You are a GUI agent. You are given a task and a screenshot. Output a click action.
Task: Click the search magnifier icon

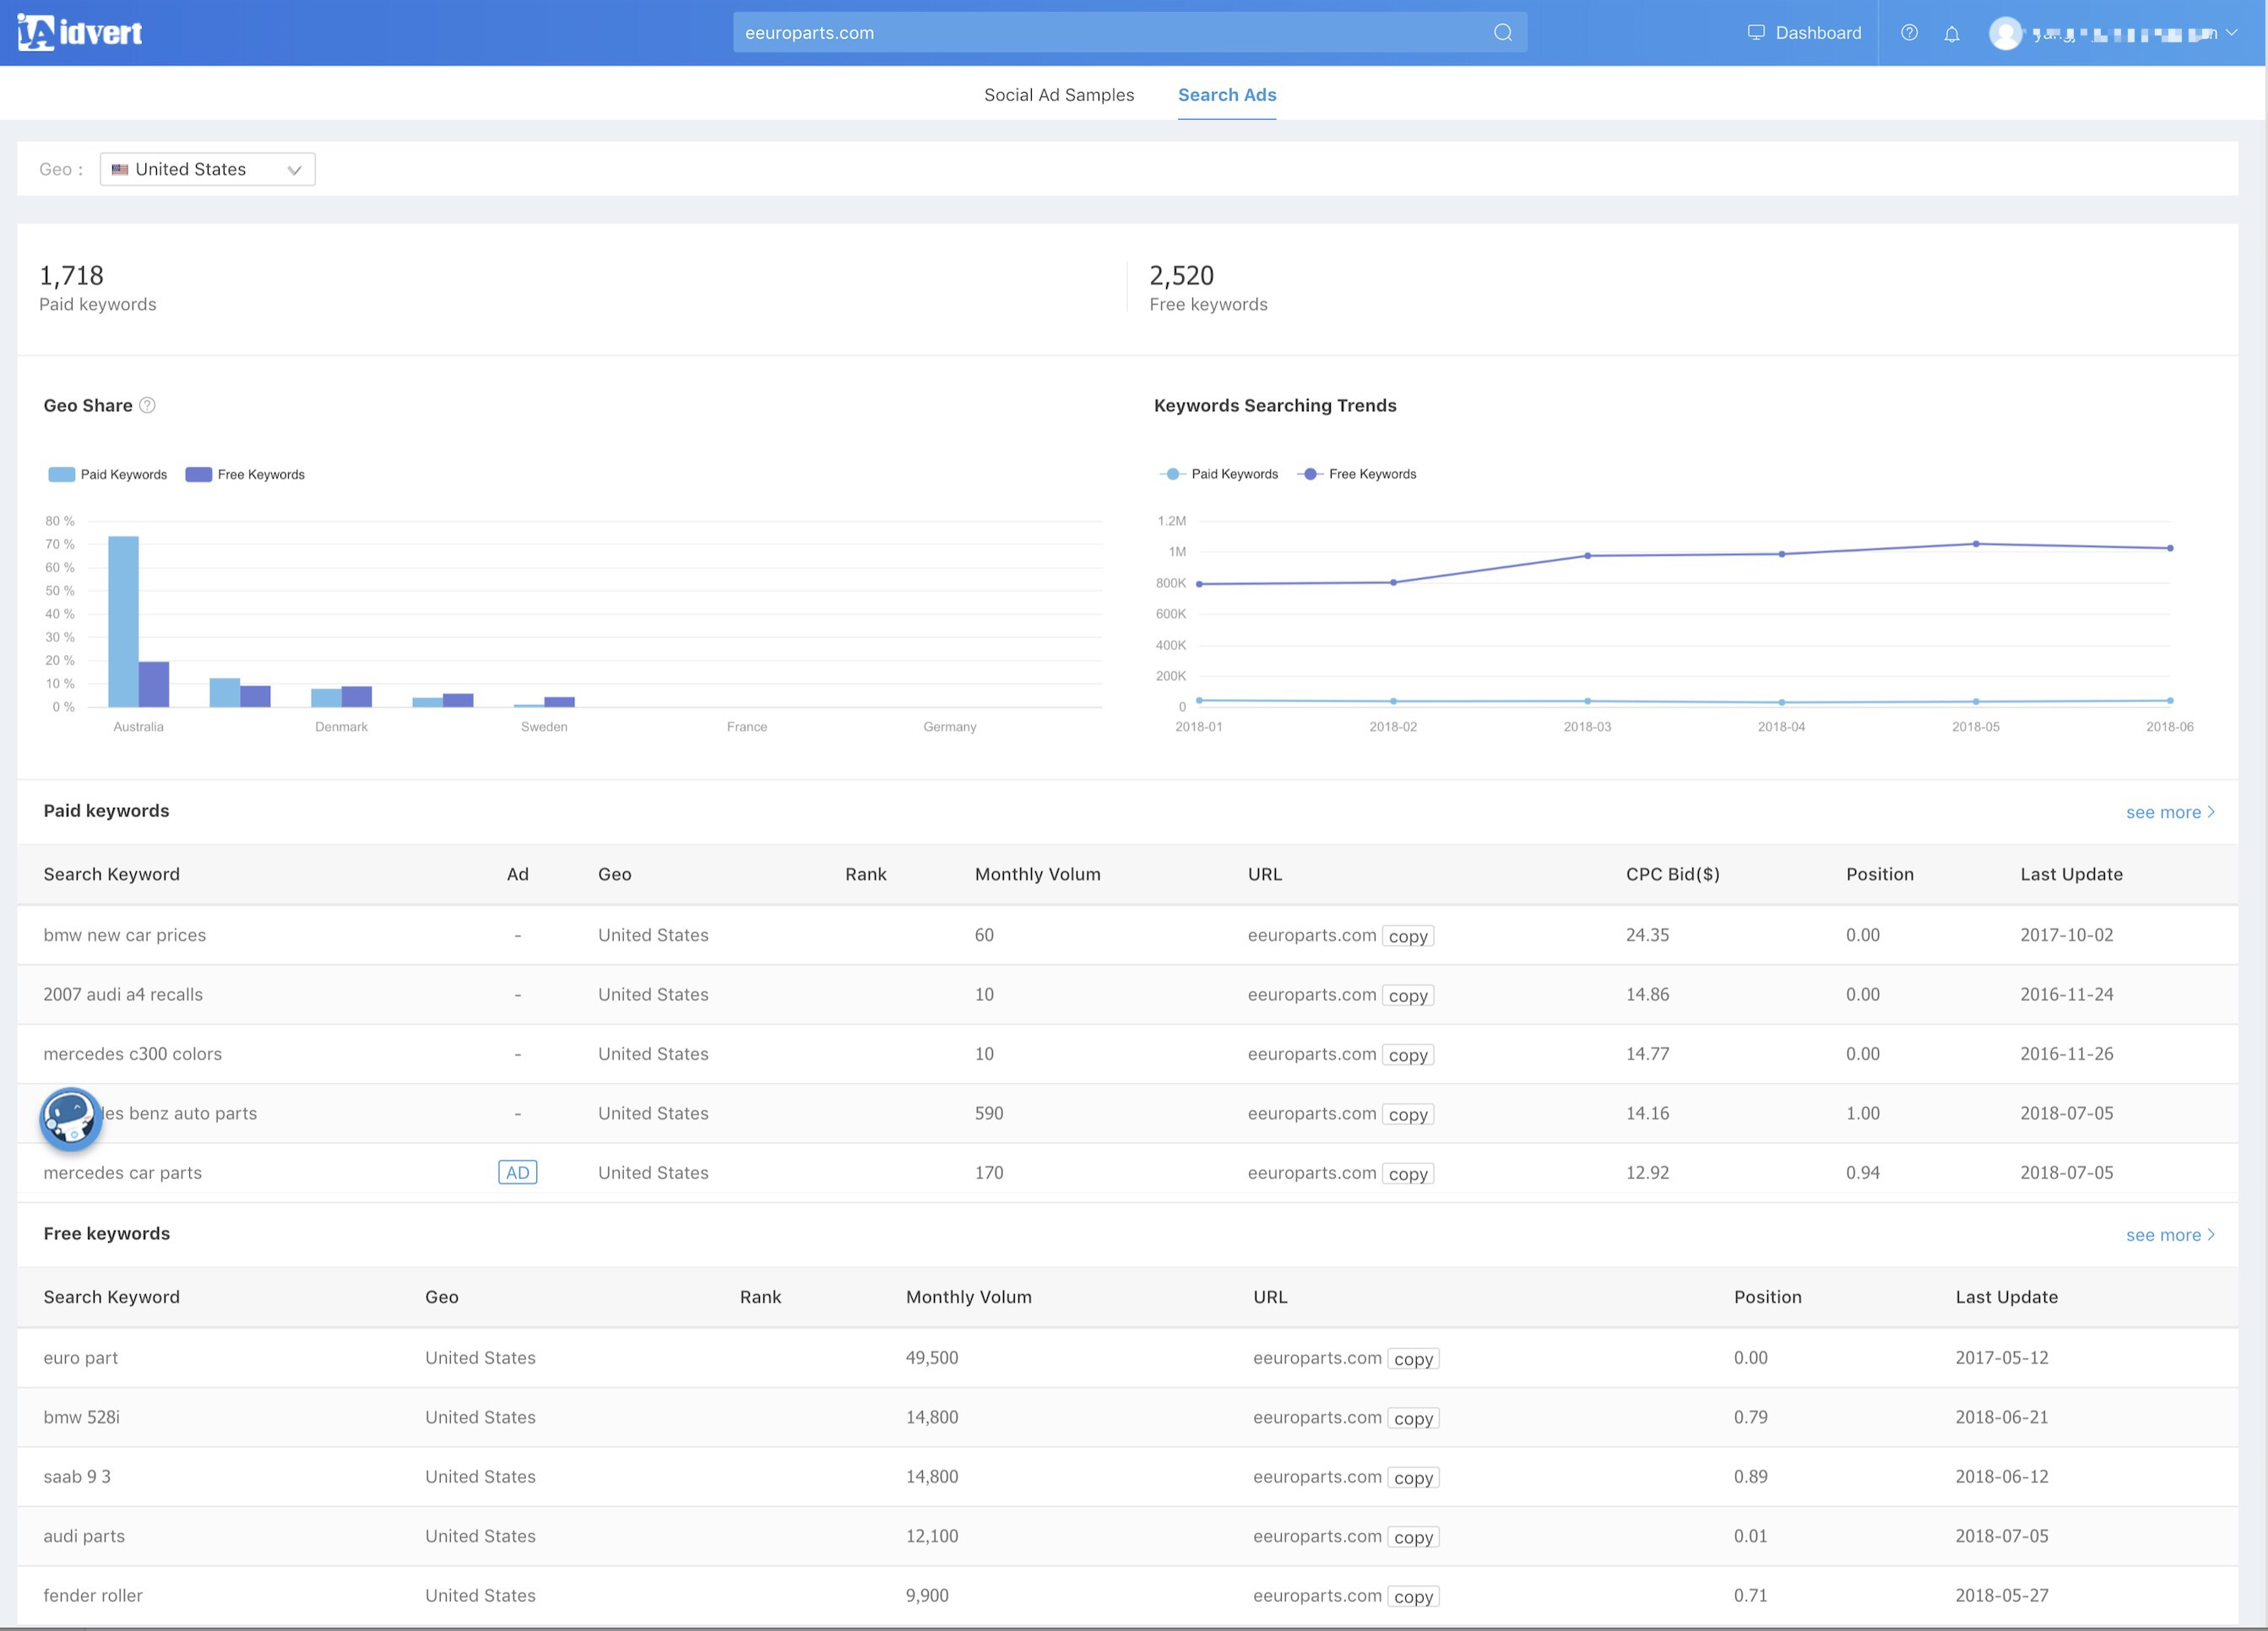coord(1502,33)
